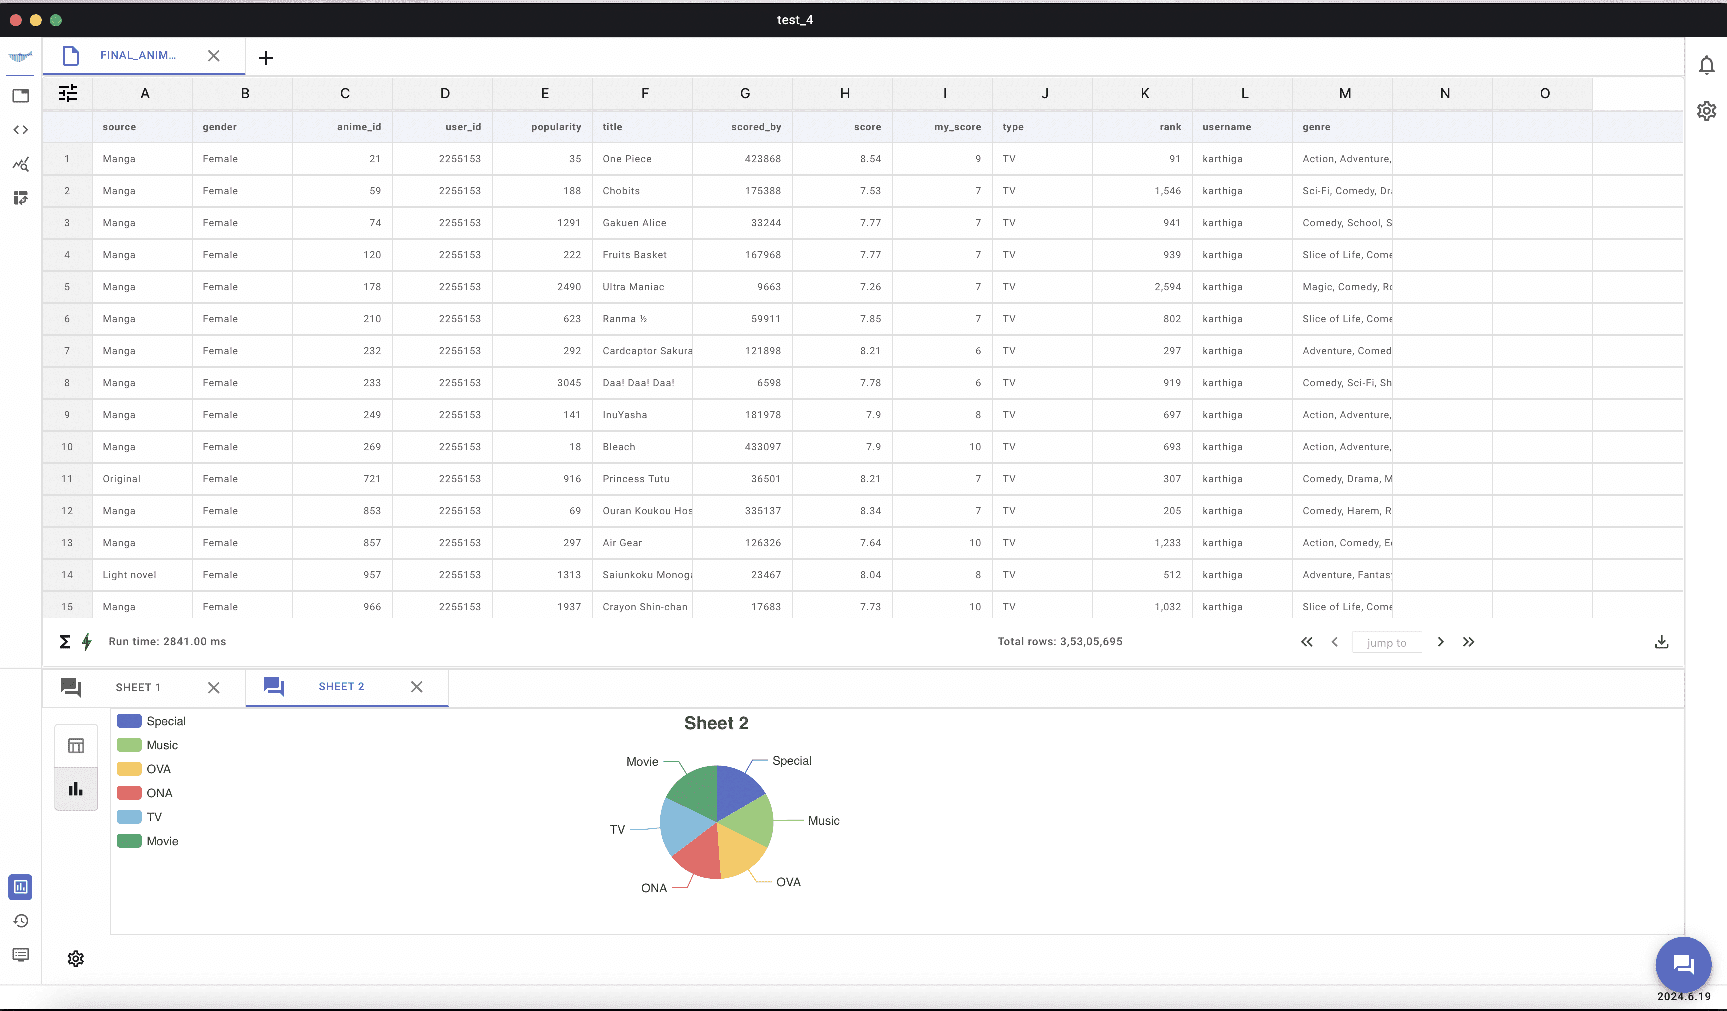Switch to the SHEET 1 tab

click(138, 687)
